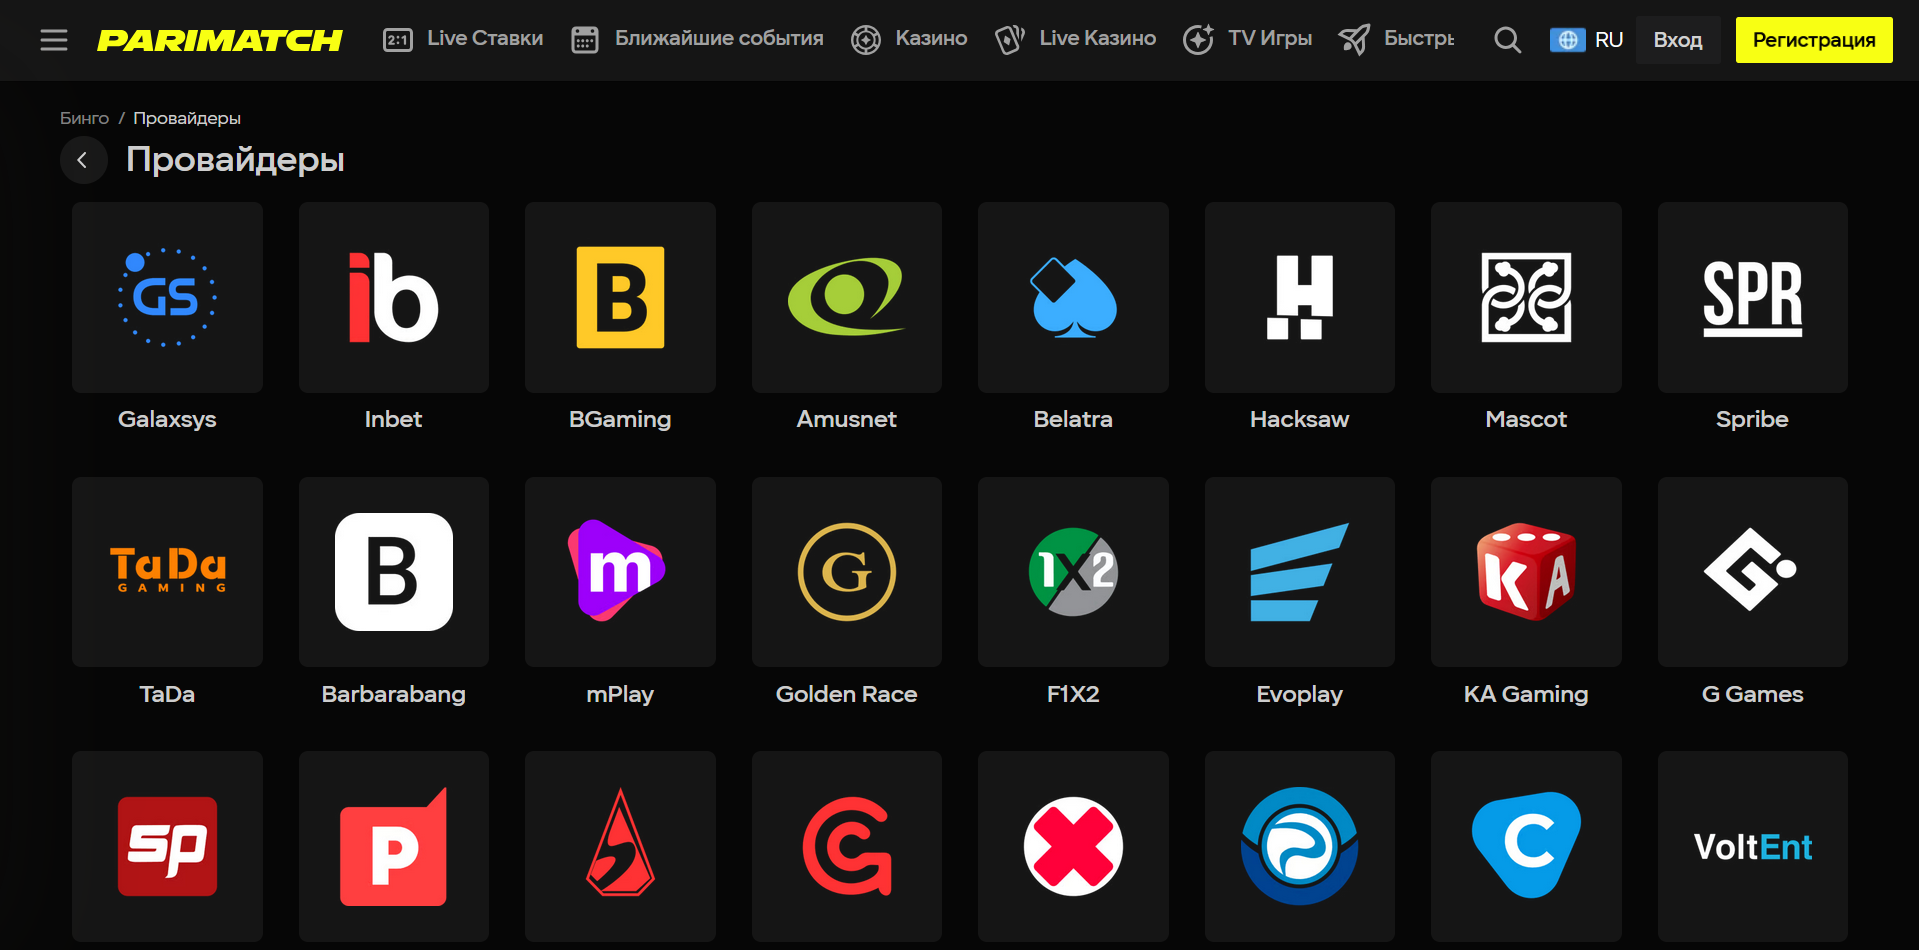Viewport: 1919px width, 950px height.
Task: Open the TV Игры section
Action: 1248,39
